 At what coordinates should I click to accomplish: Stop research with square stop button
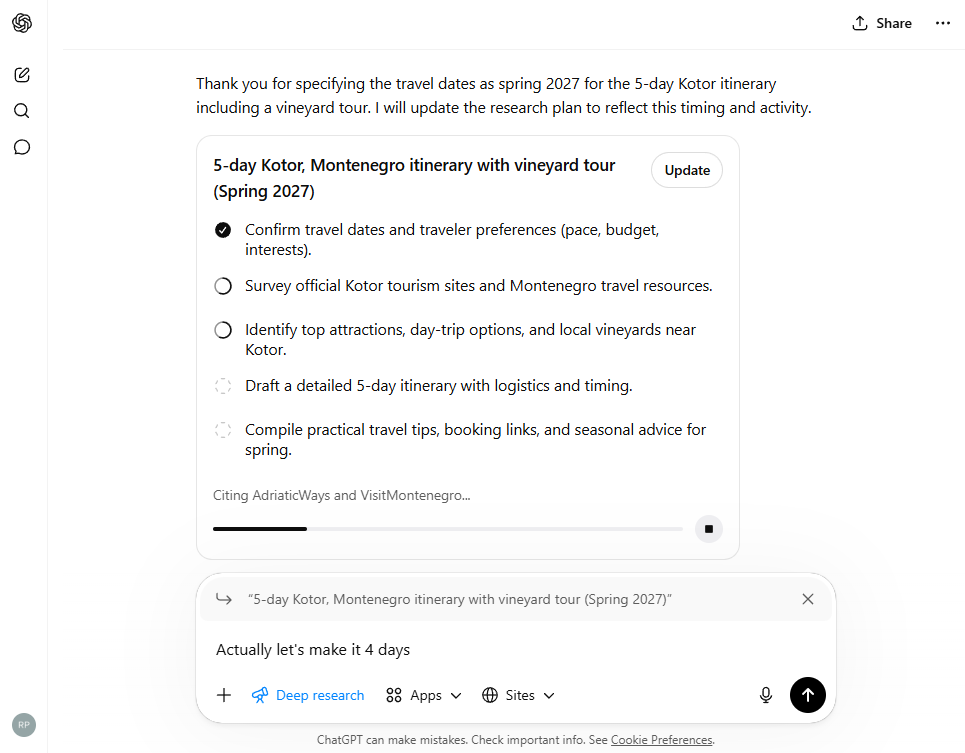[709, 529]
